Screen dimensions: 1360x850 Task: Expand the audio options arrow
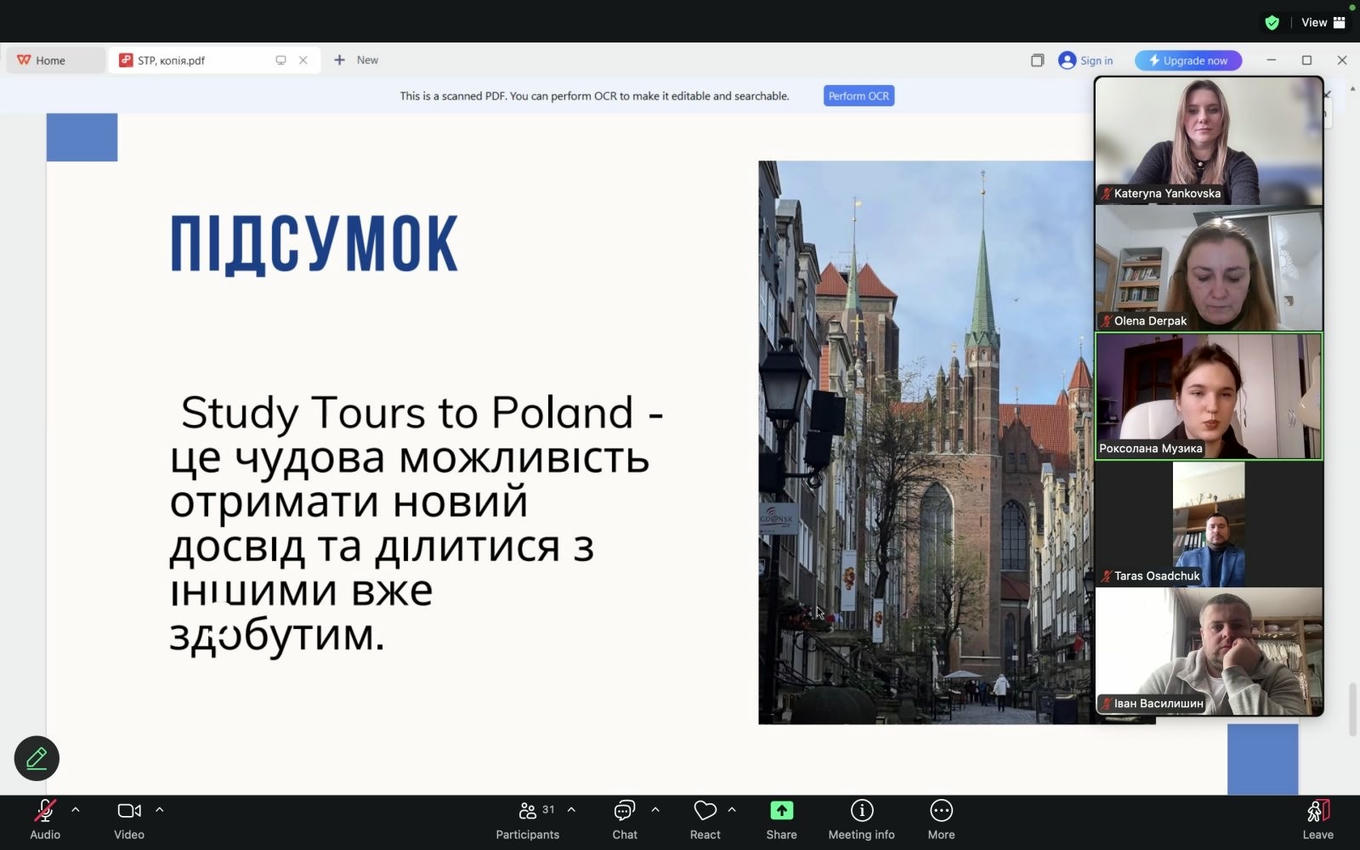75,810
